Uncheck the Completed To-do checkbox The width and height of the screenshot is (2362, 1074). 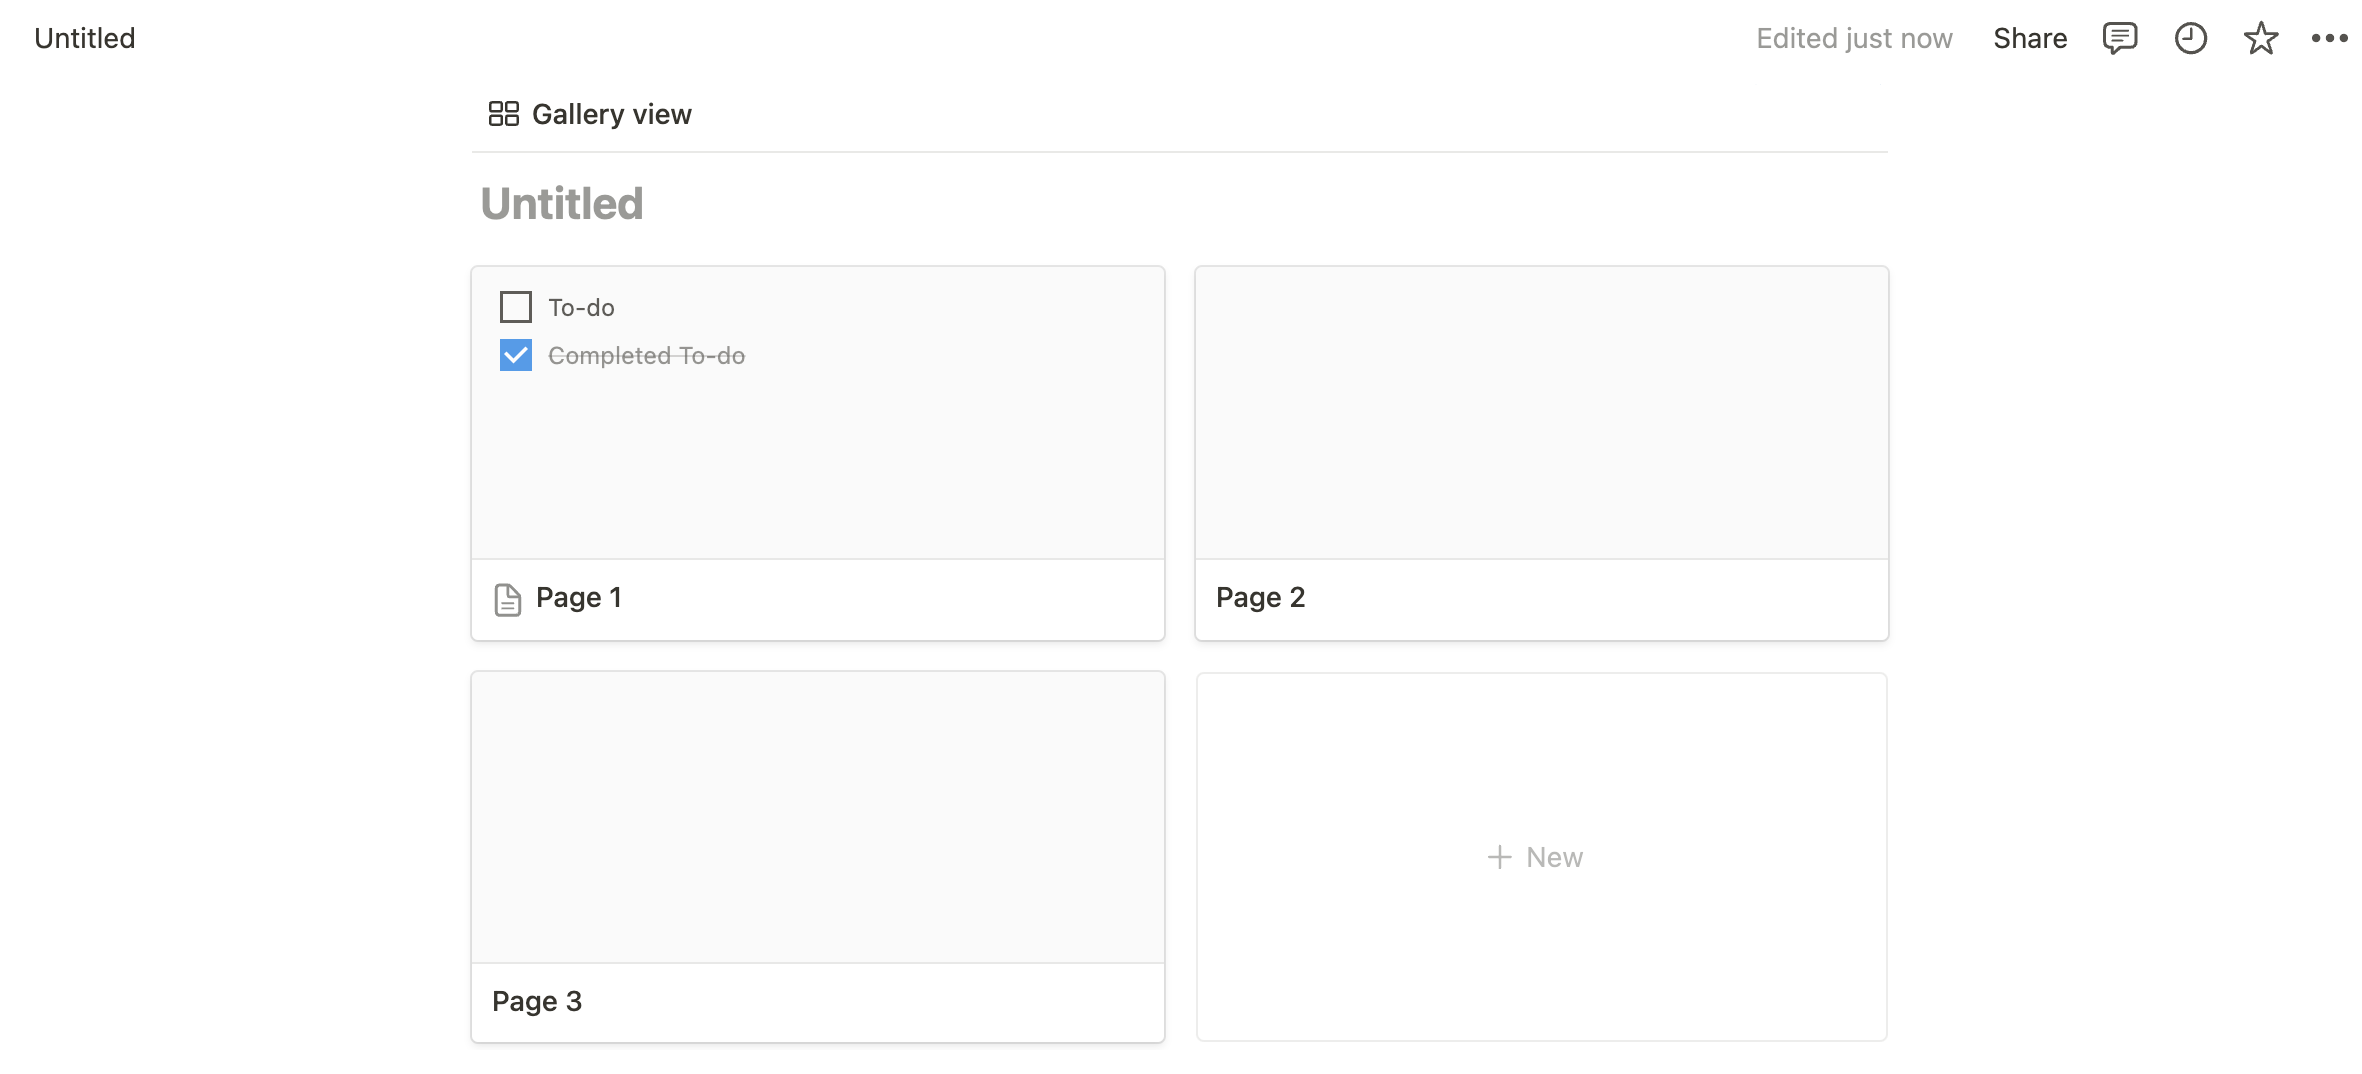515,355
